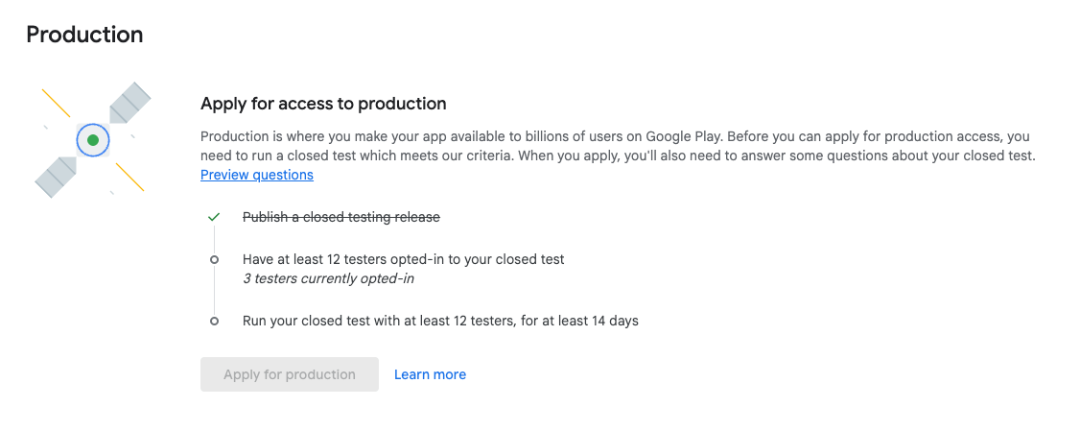Follow the Learn more link
This screenshot has height=431, width=1080.
[430, 374]
